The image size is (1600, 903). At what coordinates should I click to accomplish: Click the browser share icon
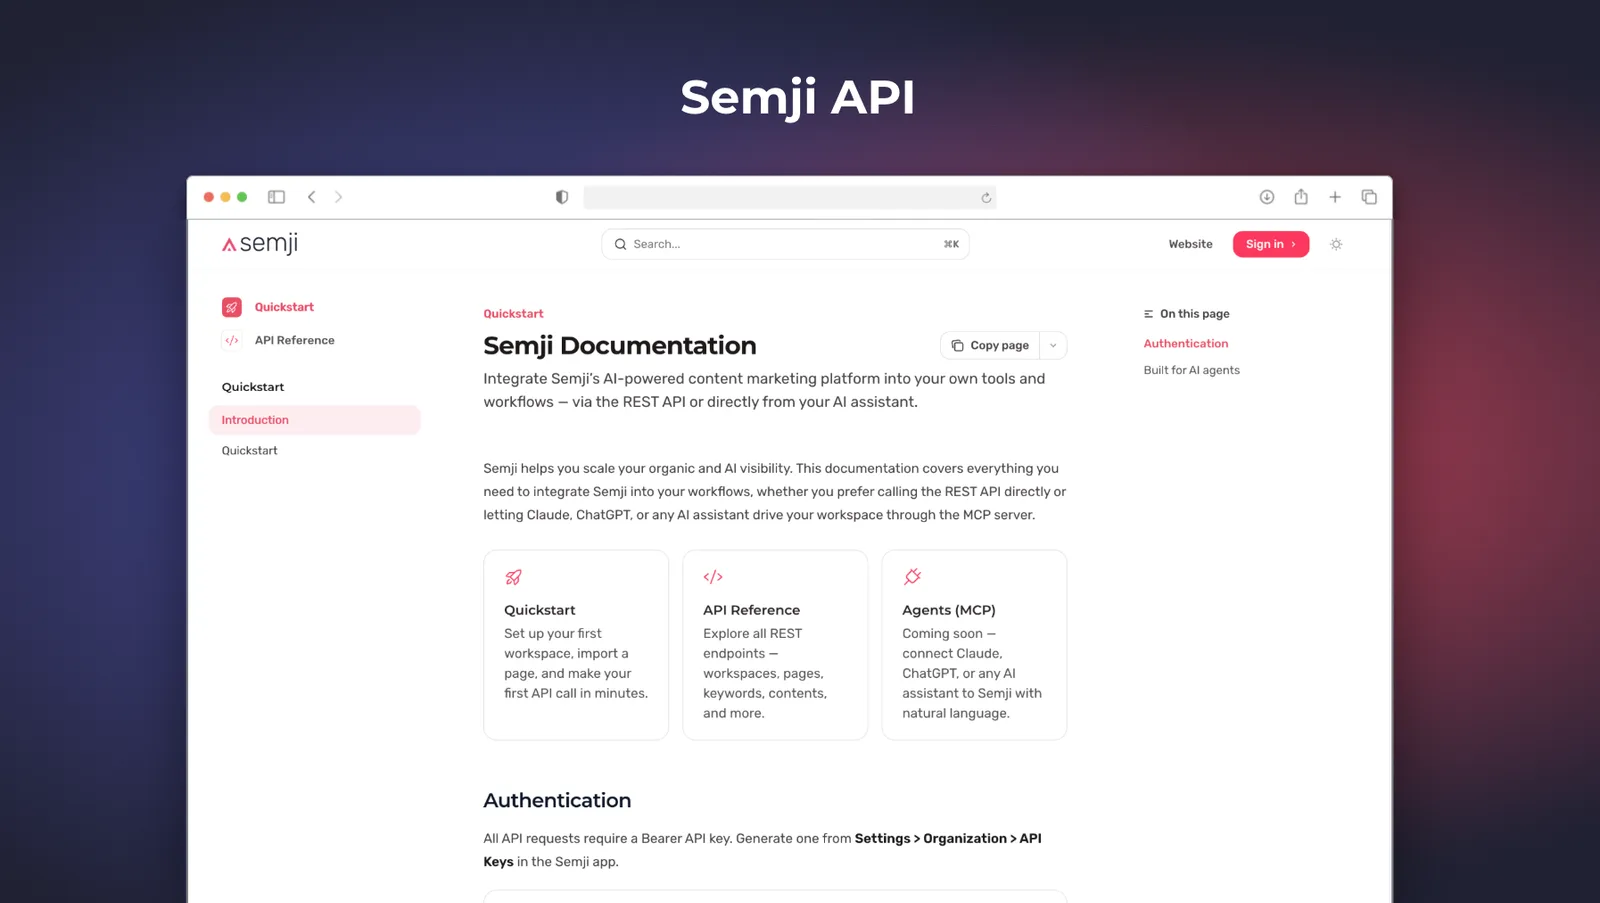pos(1301,197)
